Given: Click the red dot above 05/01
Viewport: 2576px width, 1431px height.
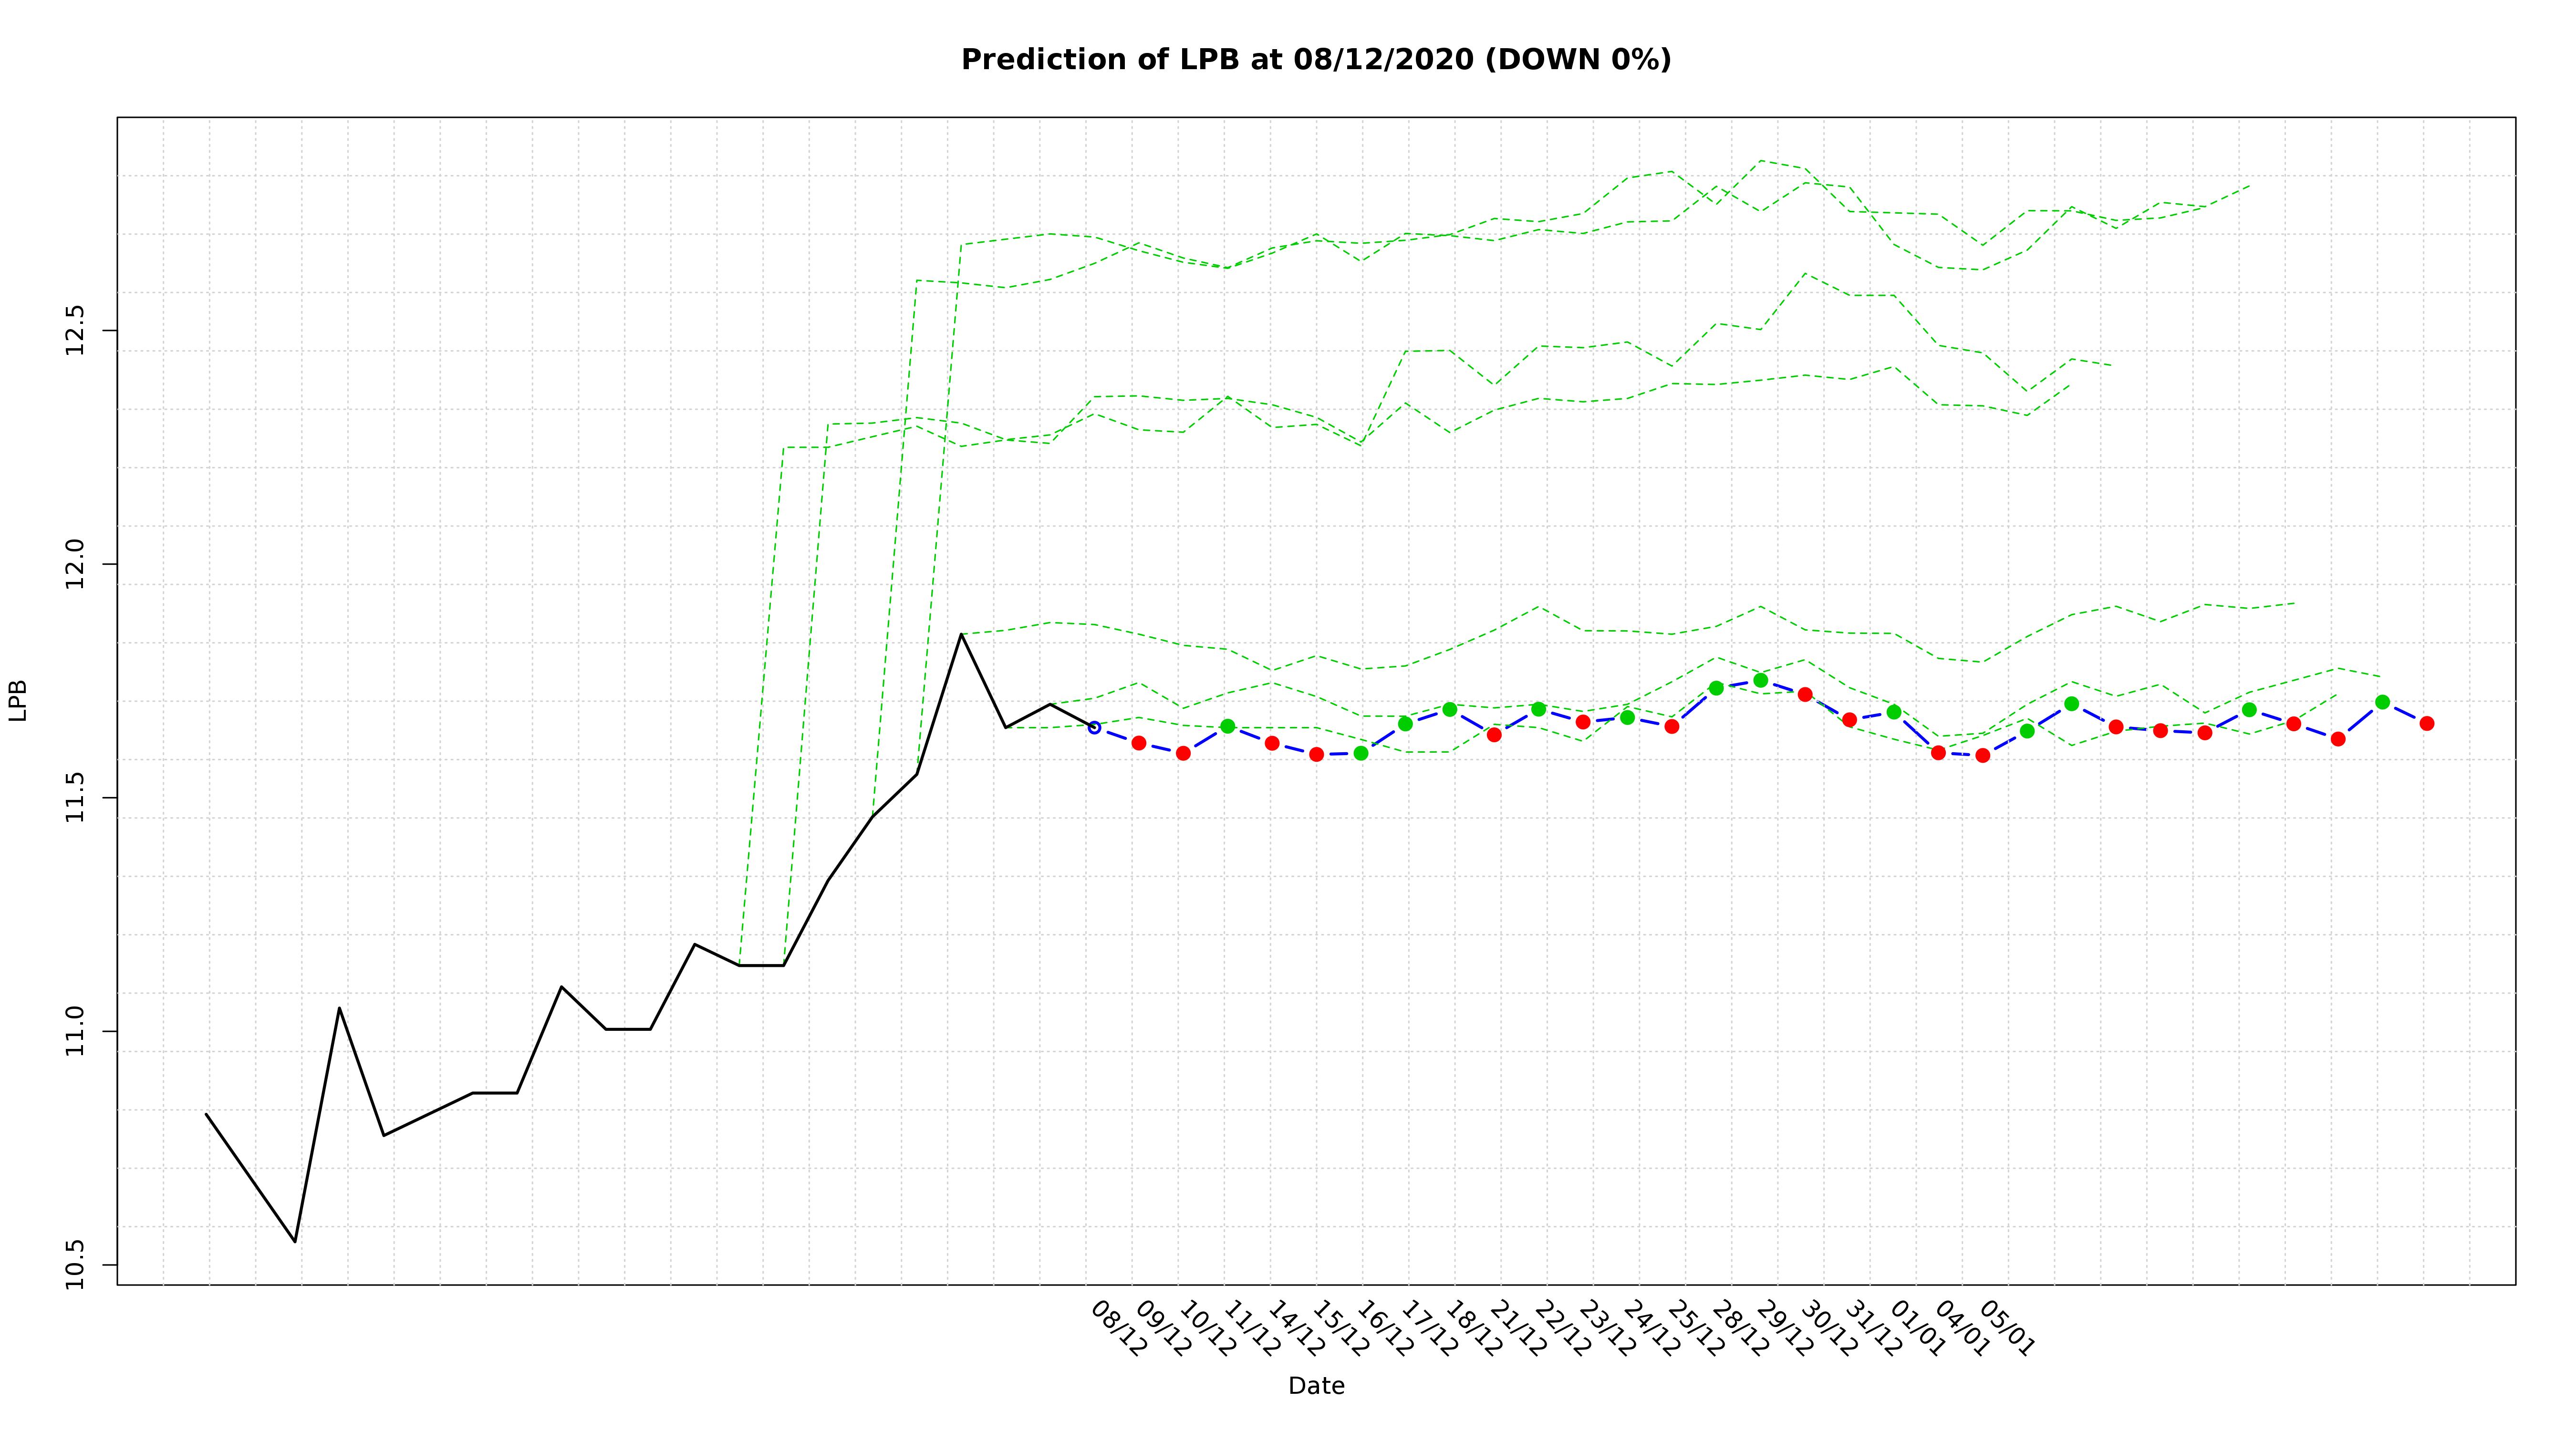Looking at the screenshot, I should pos(1983,755).
